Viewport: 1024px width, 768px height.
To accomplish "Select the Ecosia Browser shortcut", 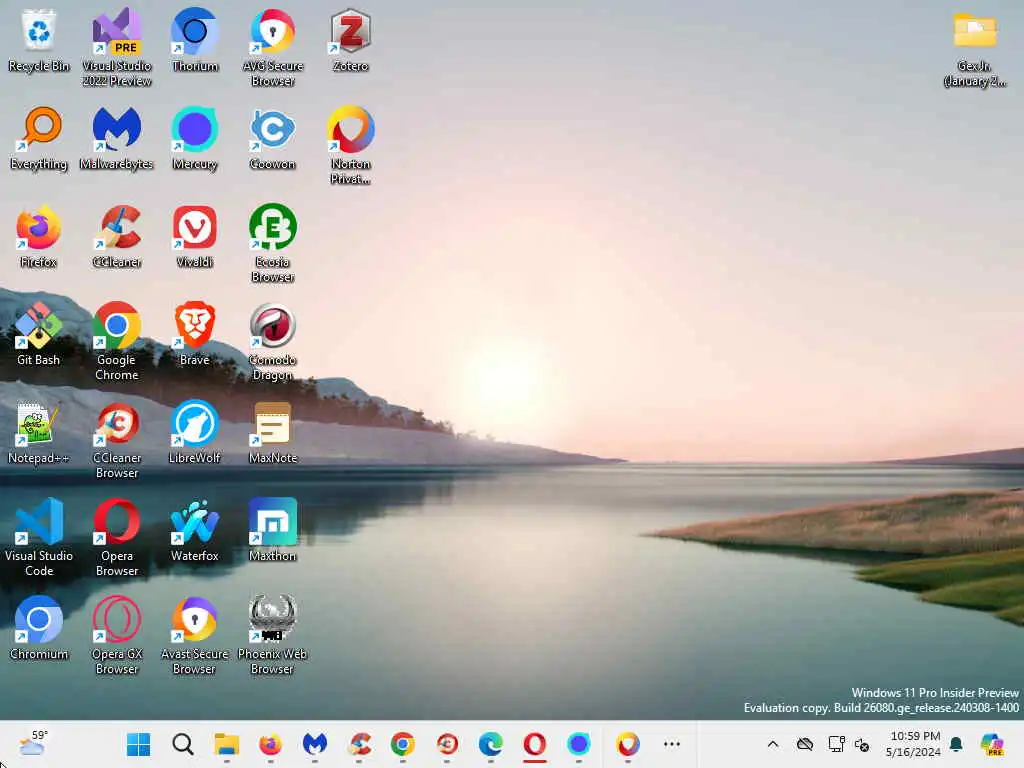I will [273, 243].
